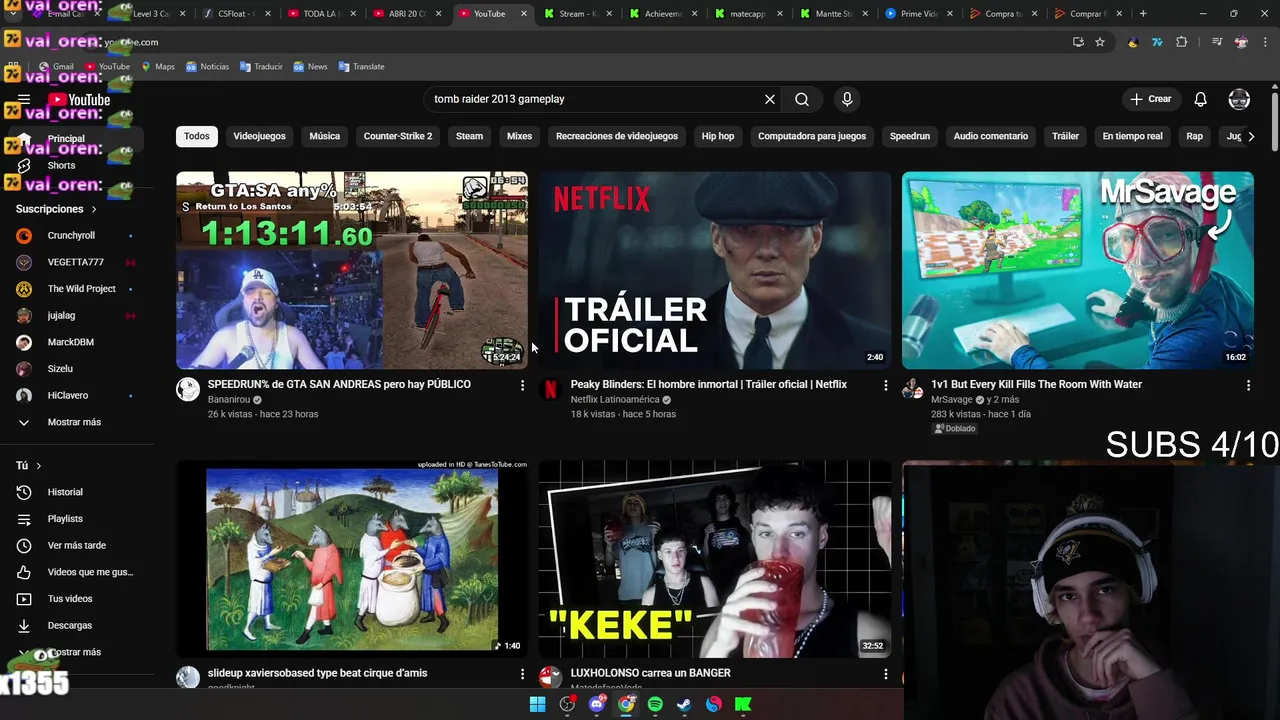Expand the Suscripciones section chevron
The height and width of the screenshot is (720, 1280).
pyautogui.click(x=94, y=209)
